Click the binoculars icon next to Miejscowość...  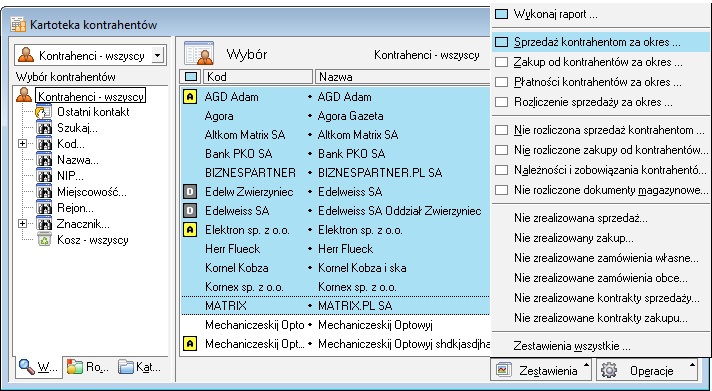pos(44,192)
